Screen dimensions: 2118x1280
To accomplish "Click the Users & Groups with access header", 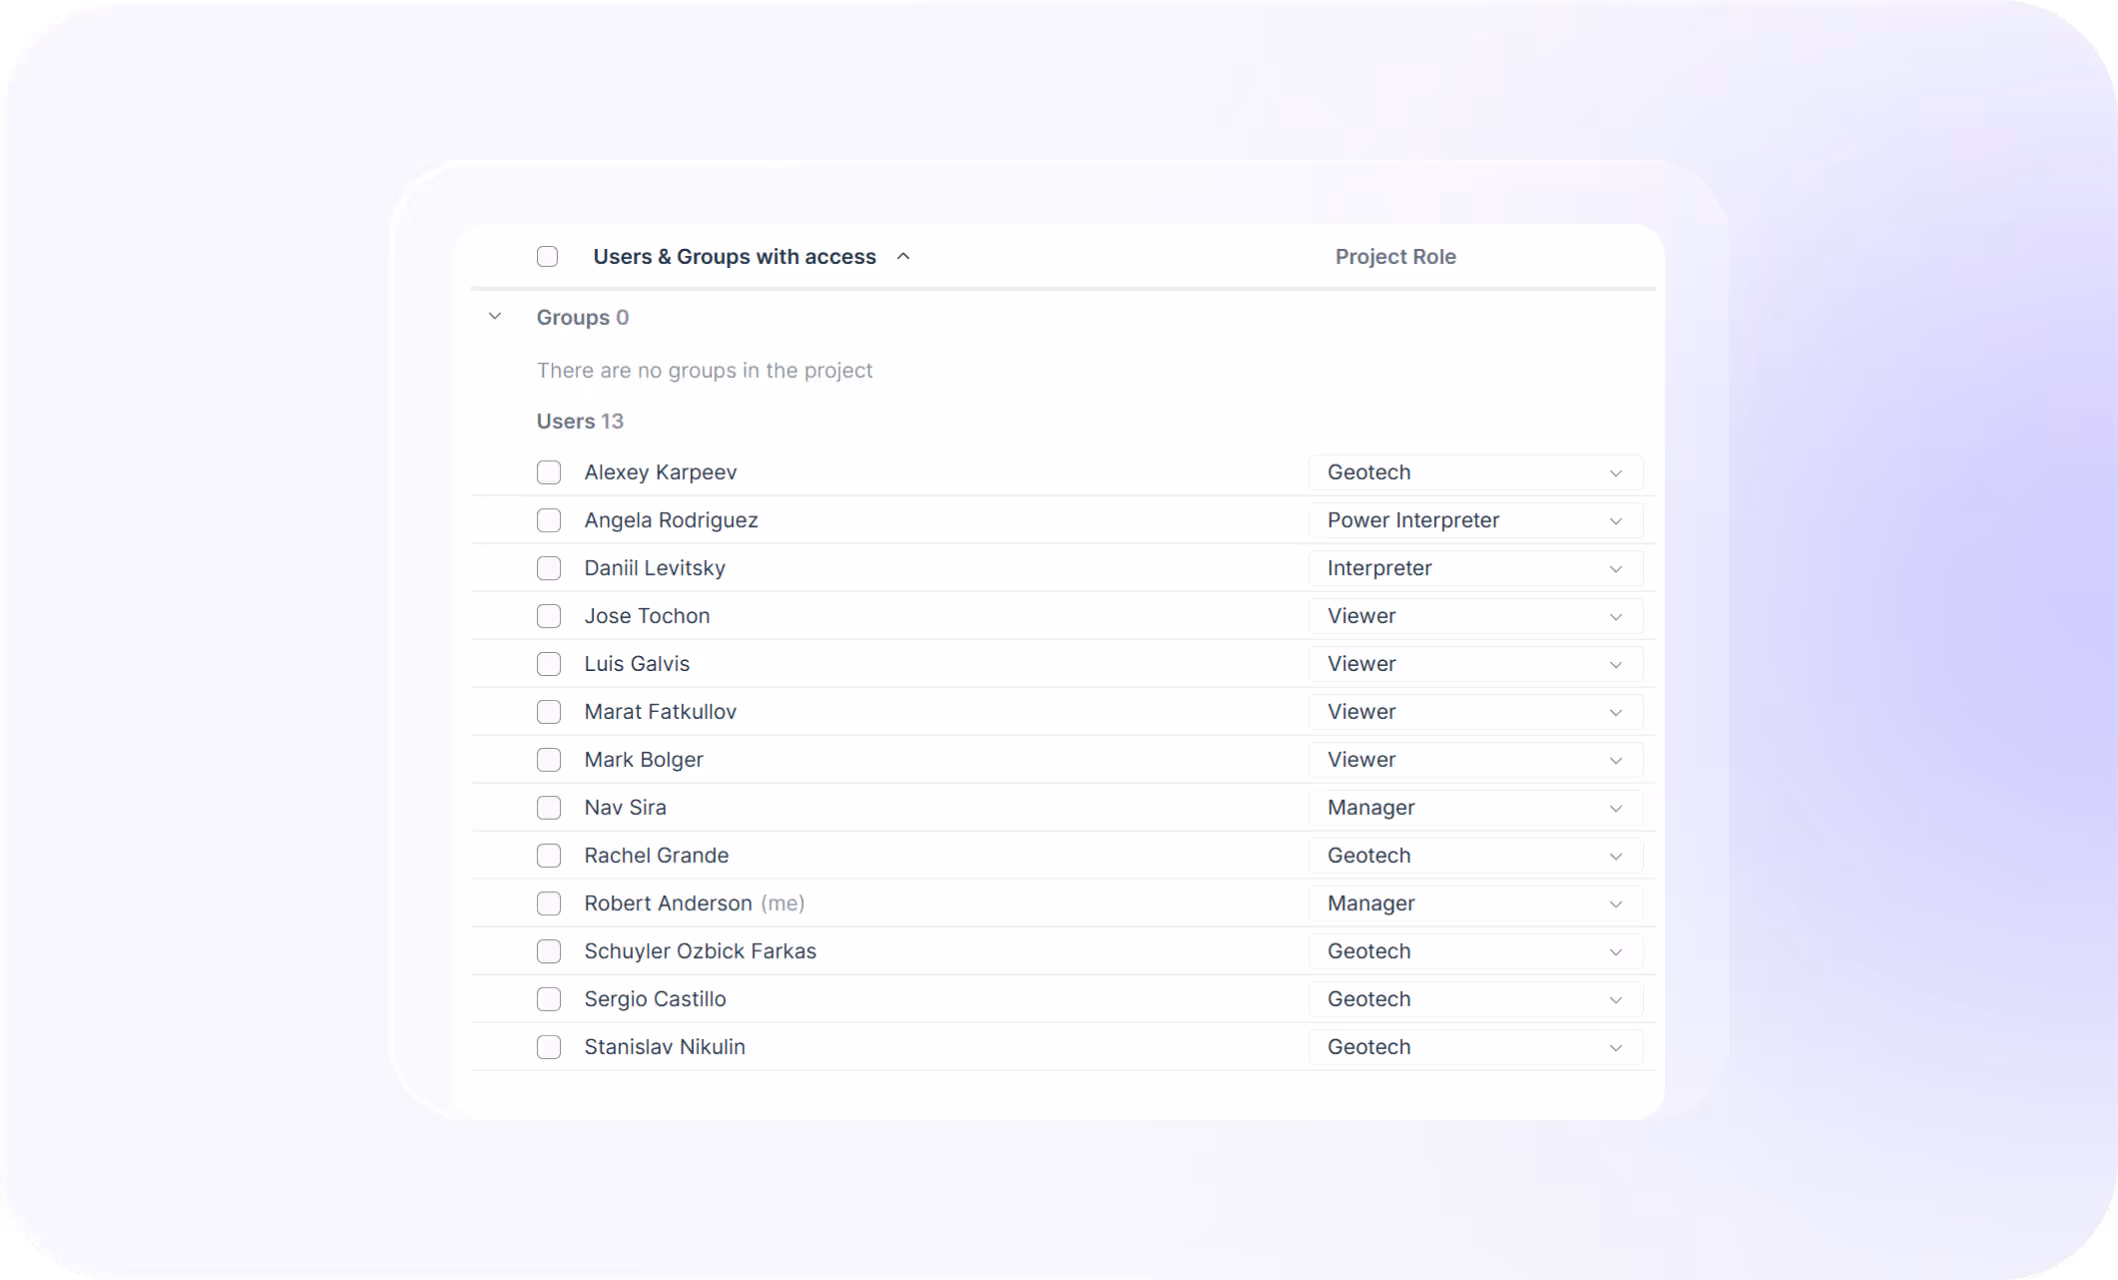I will [x=734, y=257].
